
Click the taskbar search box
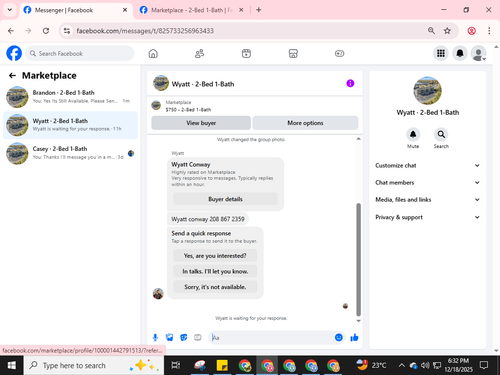point(94,365)
